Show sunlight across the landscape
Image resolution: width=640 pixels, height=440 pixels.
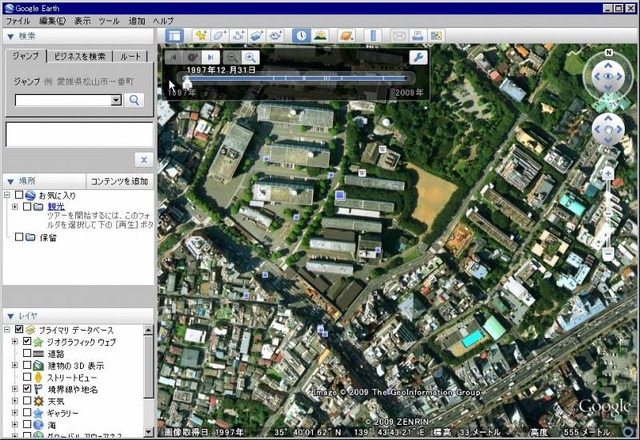320,36
